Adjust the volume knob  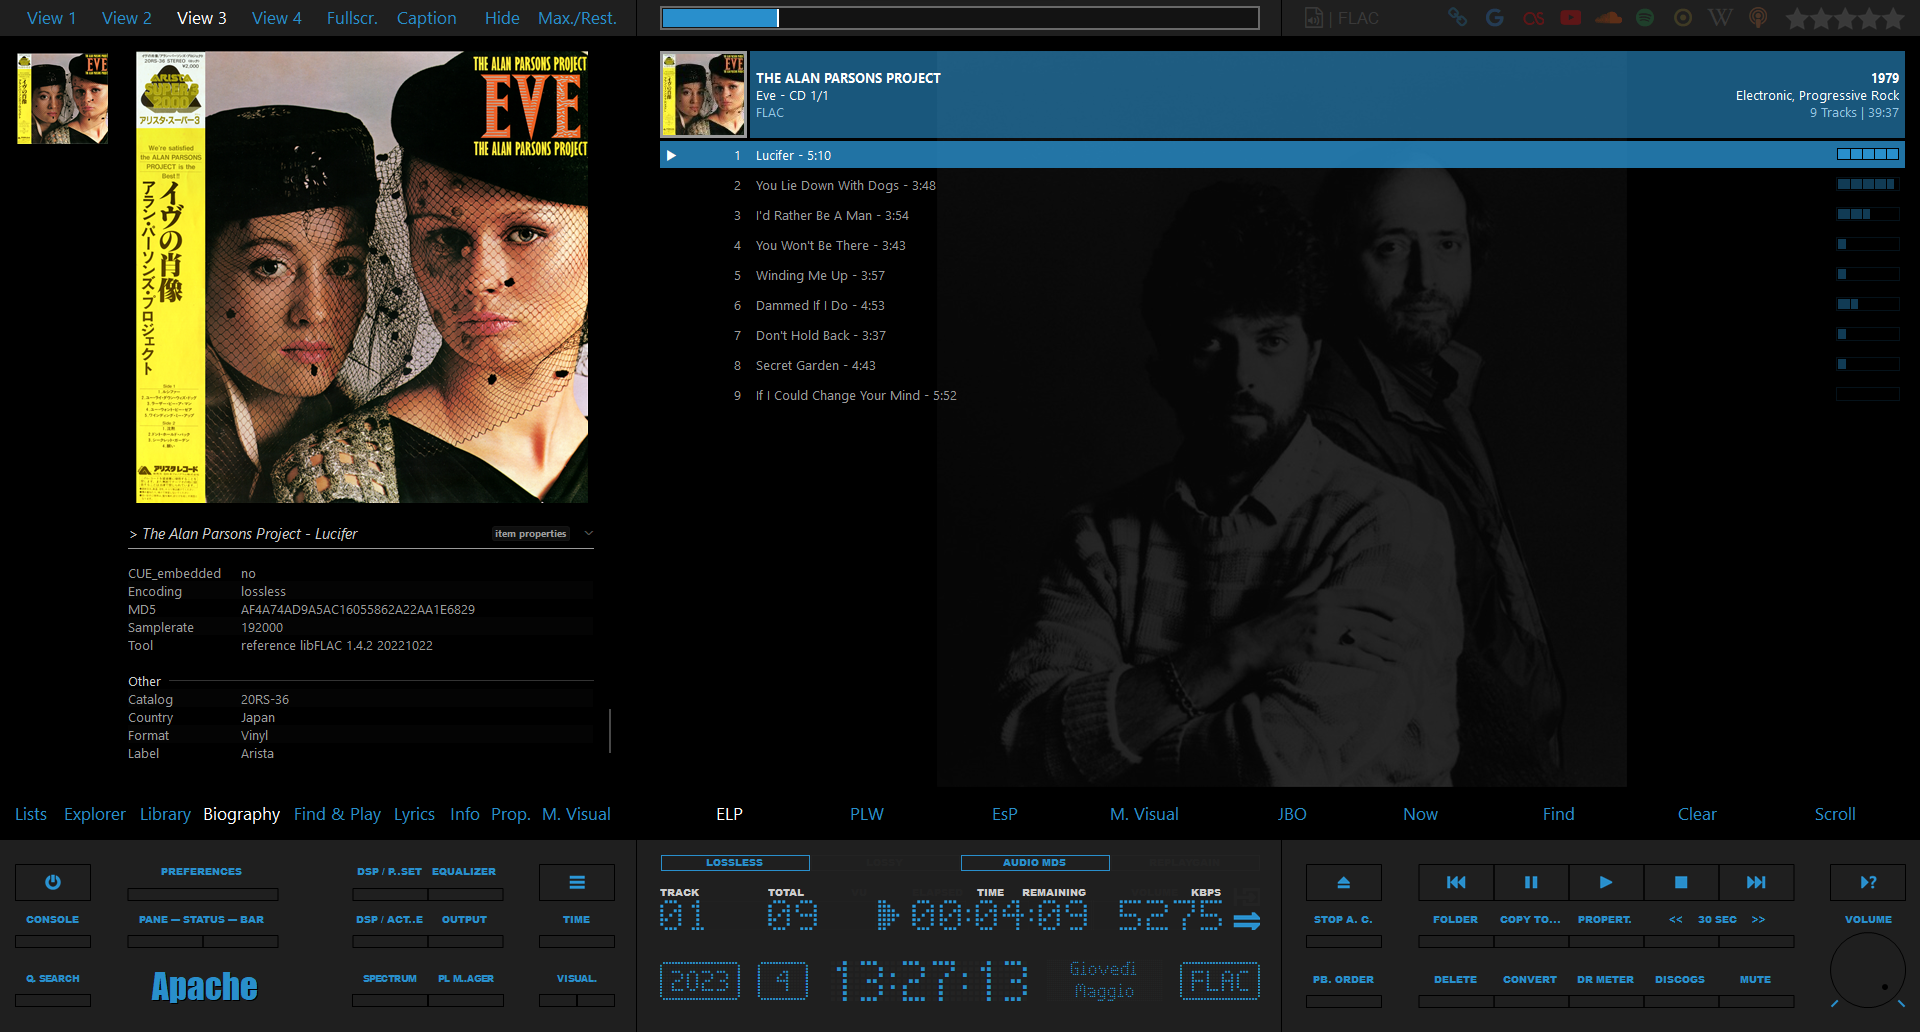point(1868,970)
